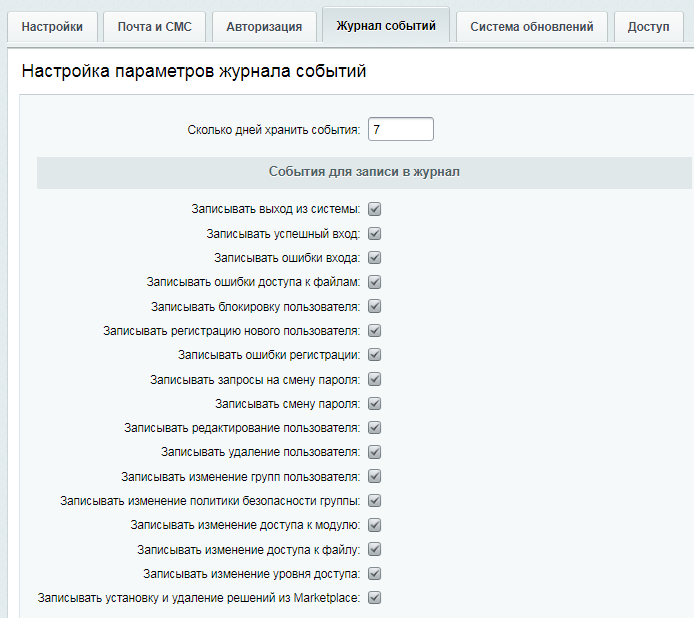Select the Авторизация tab
The image size is (694, 618).
click(264, 27)
